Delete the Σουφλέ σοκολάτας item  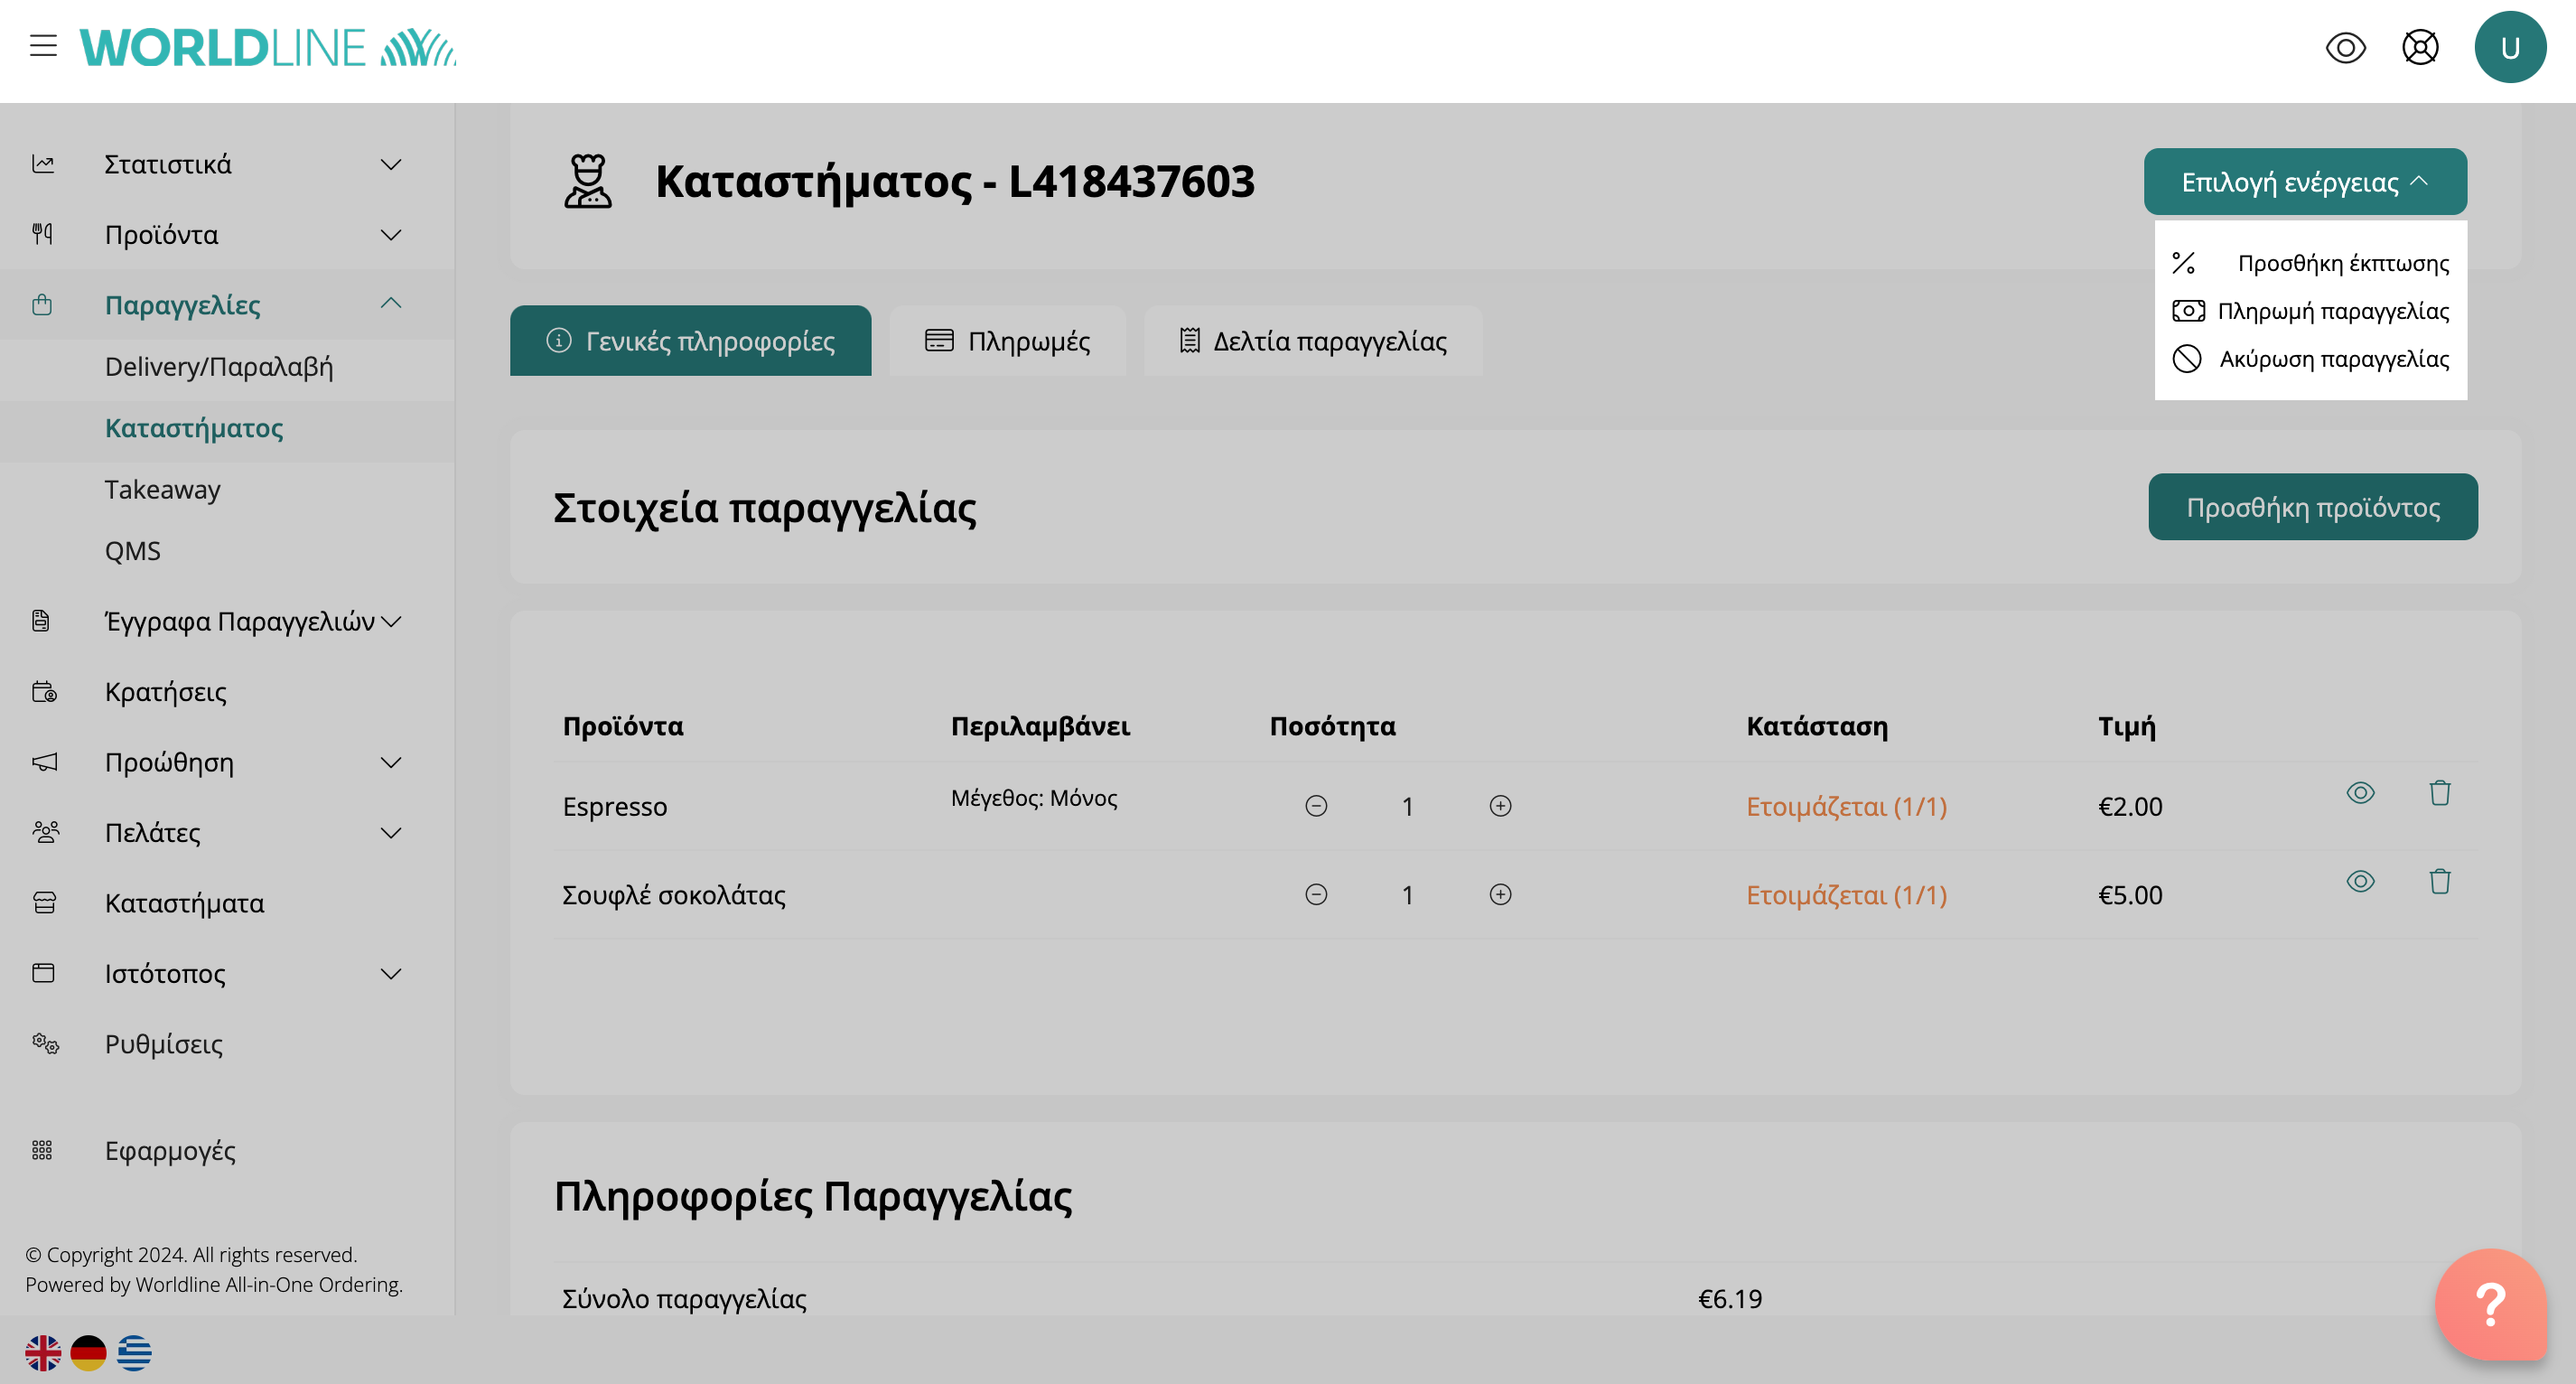pyautogui.click(x=2439, y=881)
